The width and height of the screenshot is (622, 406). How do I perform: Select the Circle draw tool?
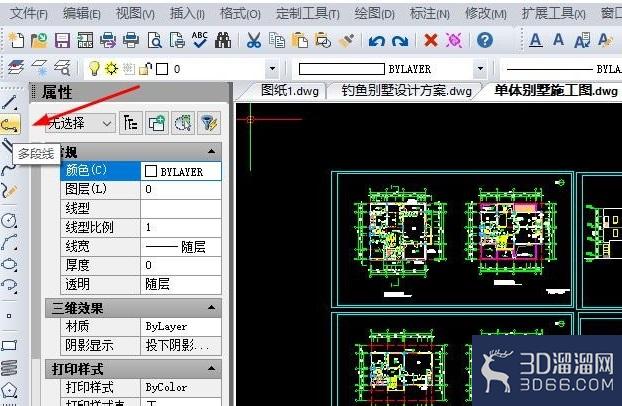pos(9,220)
